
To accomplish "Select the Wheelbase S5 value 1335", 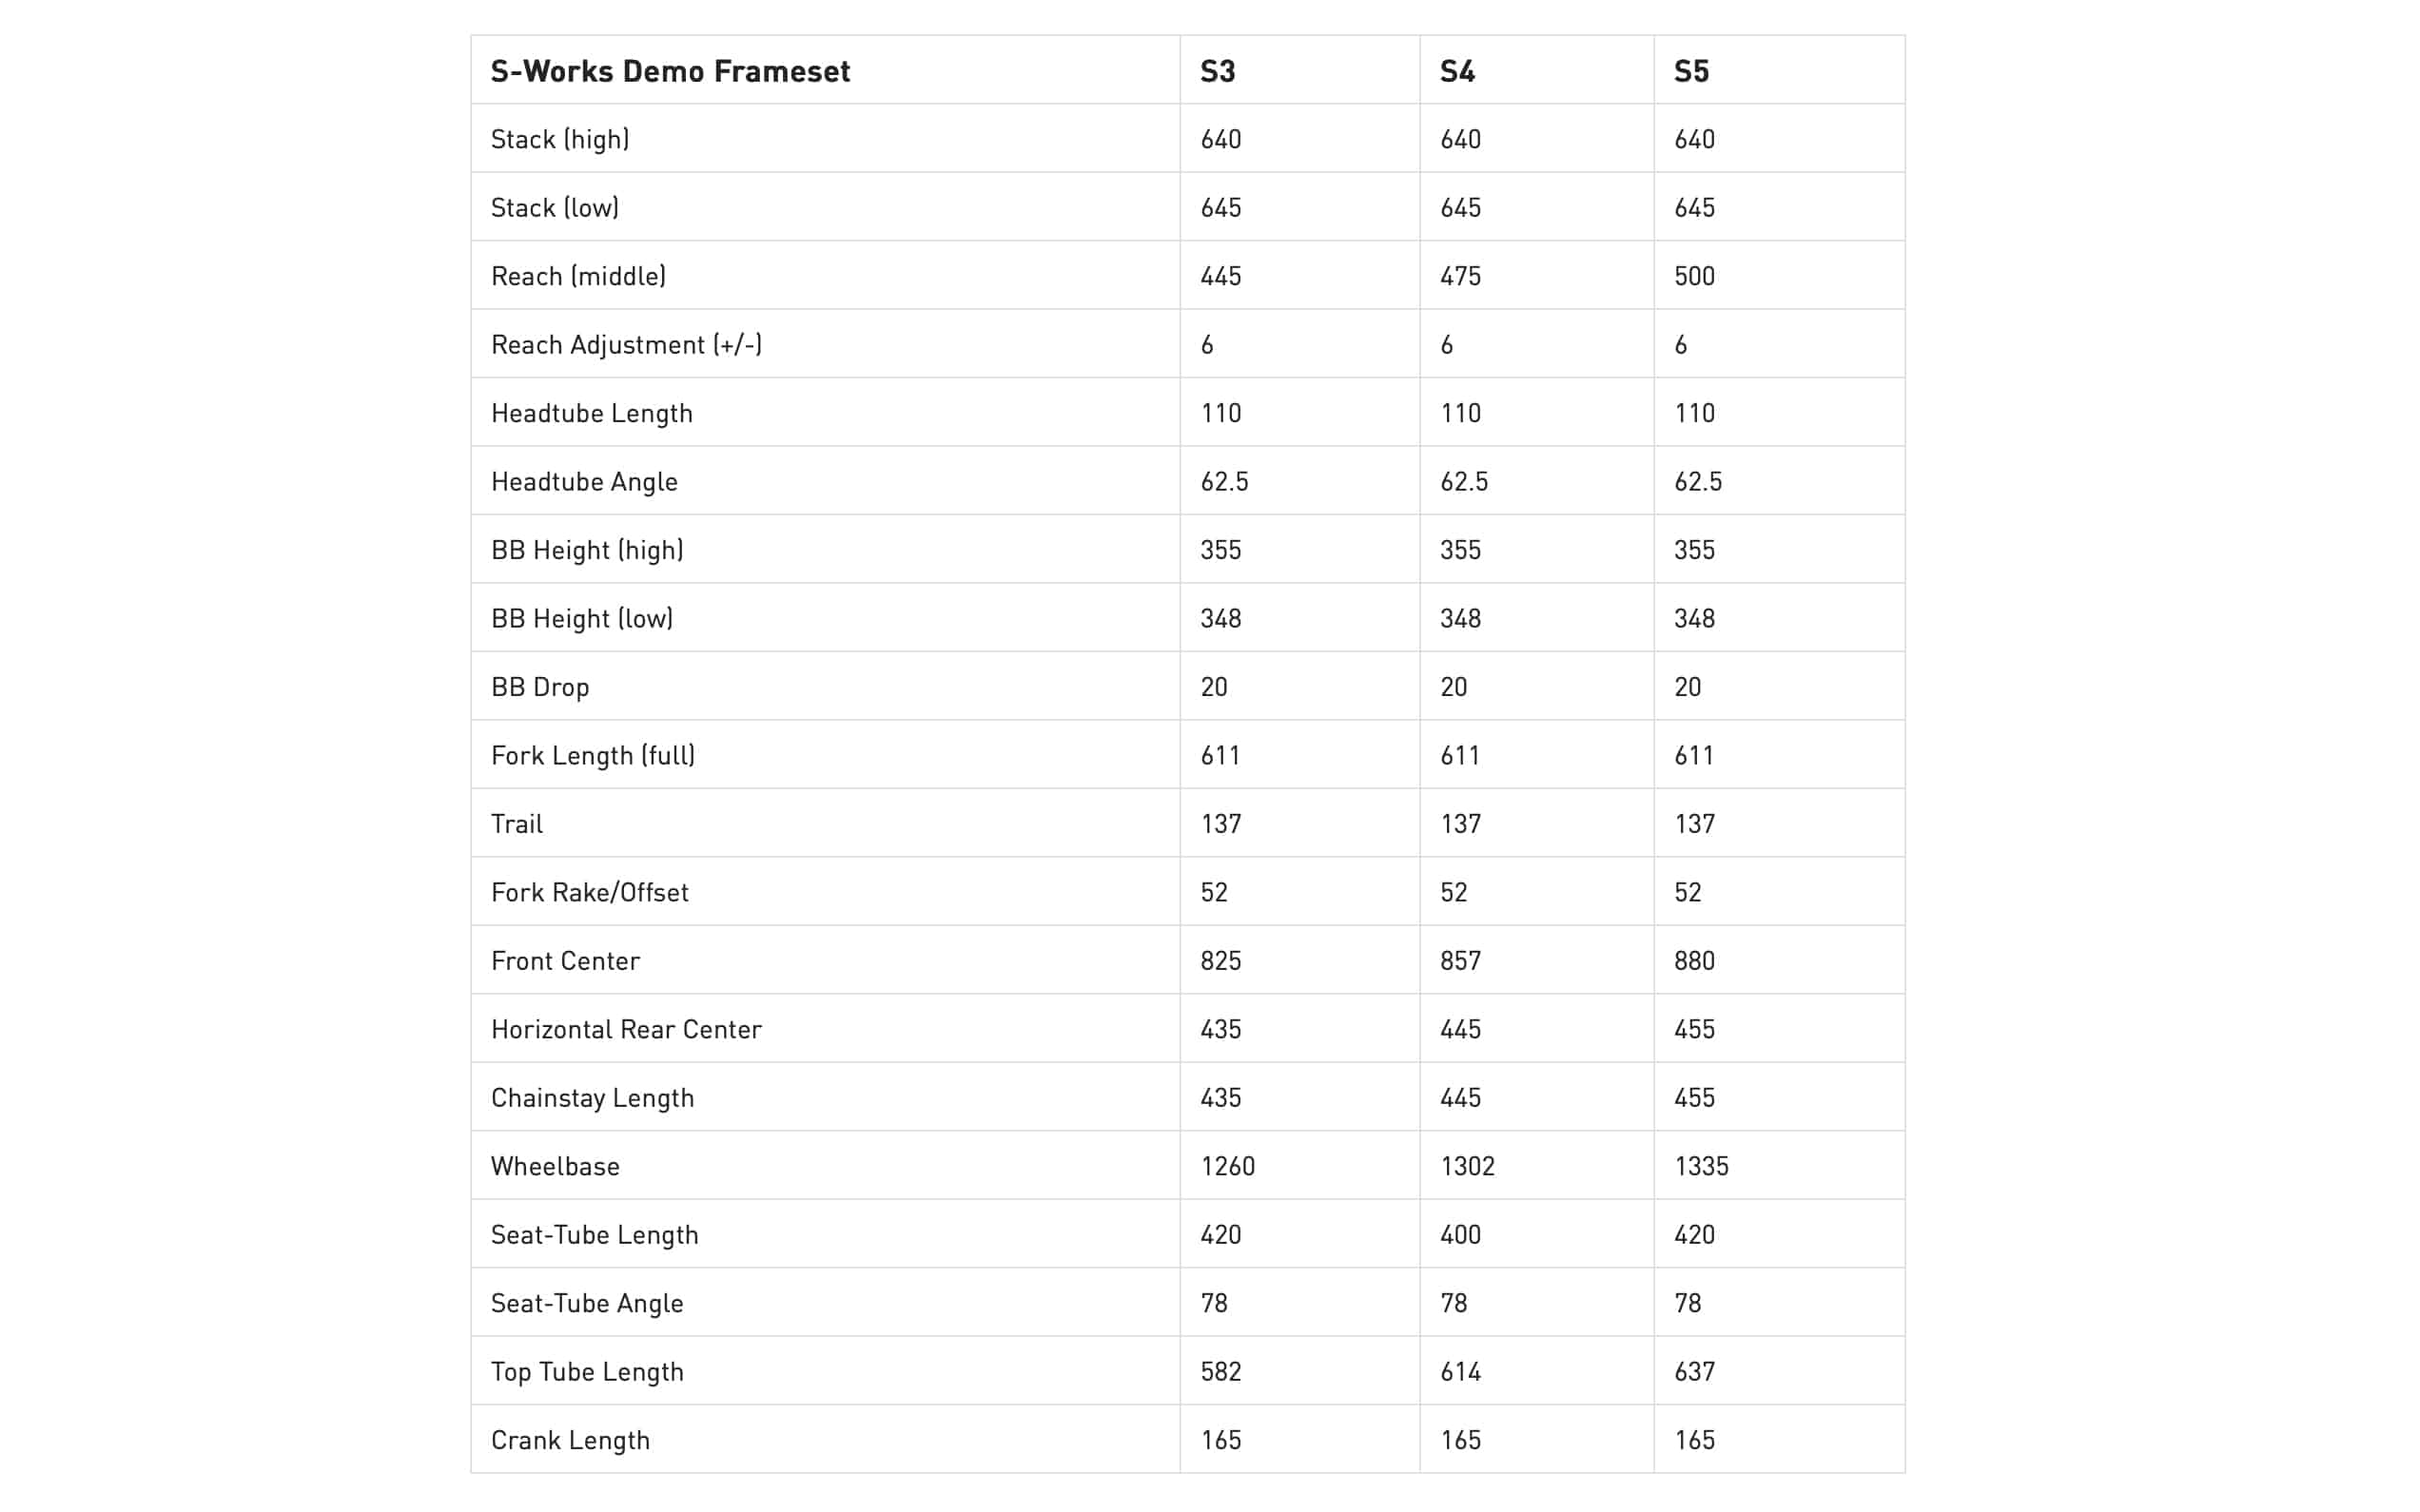I will [x=1701, y=1167].
